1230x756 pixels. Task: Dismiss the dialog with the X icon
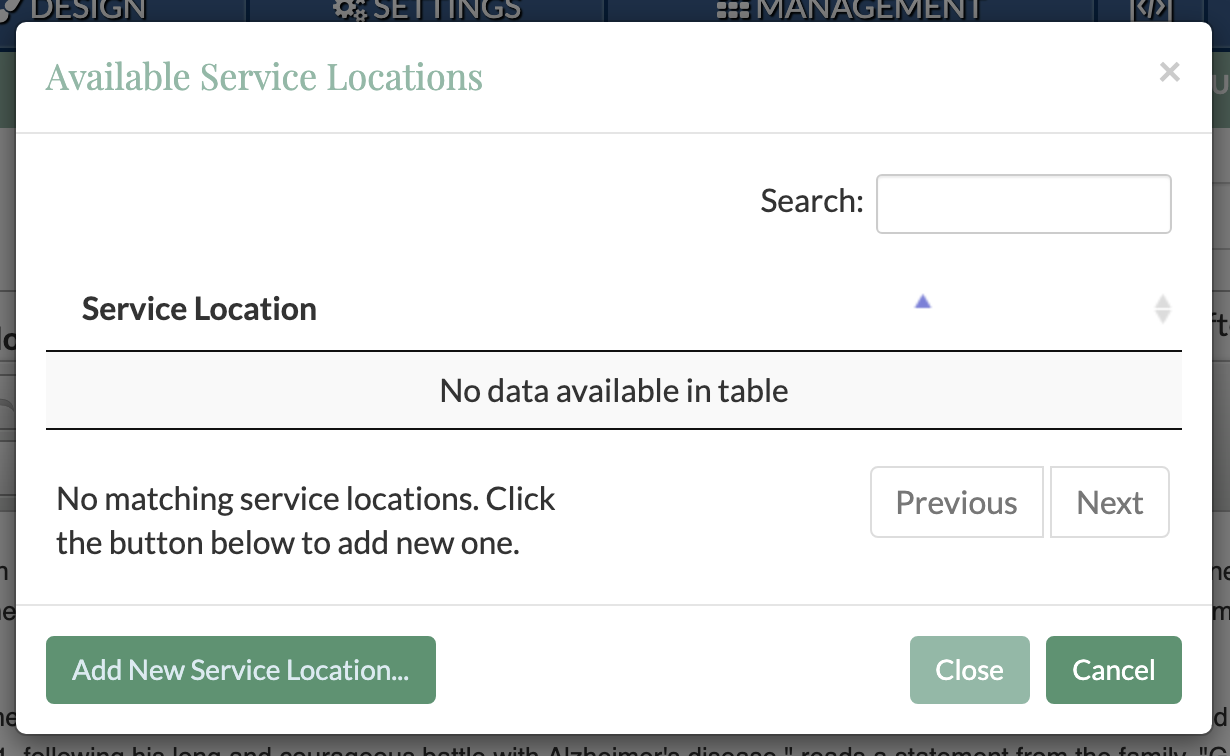pos(1169,73)
